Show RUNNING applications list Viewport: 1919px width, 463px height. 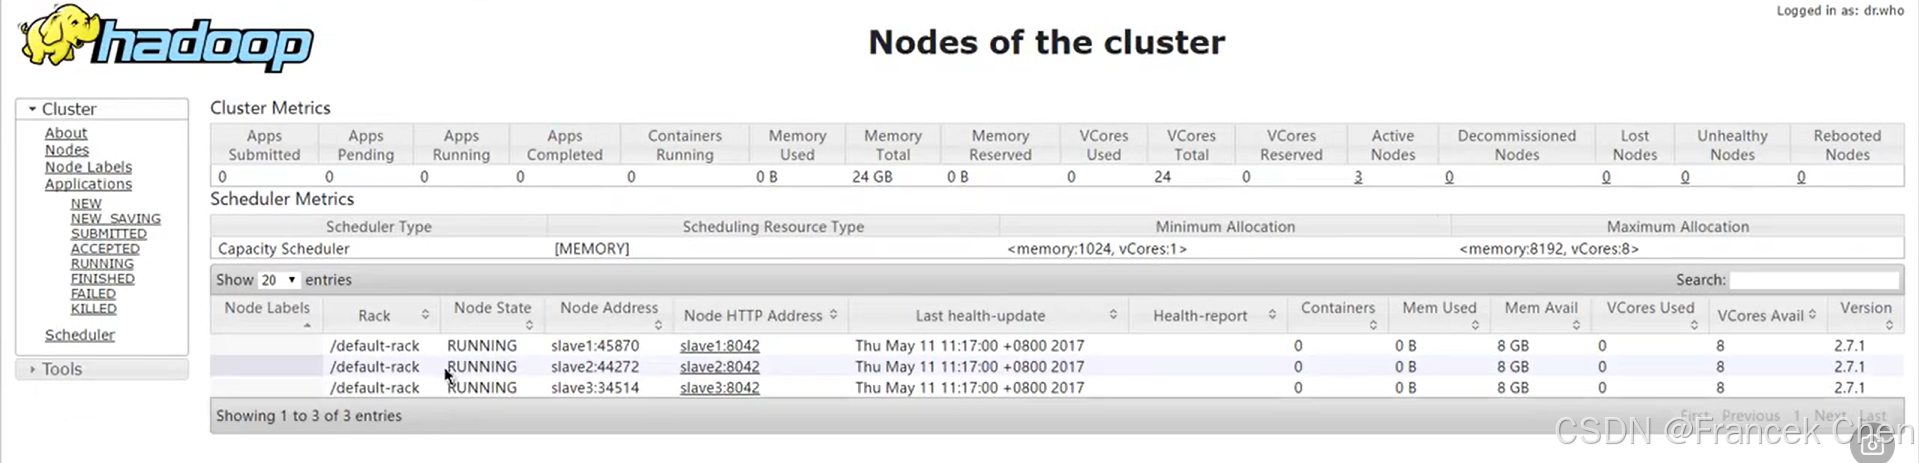click(x=102, y=264)
